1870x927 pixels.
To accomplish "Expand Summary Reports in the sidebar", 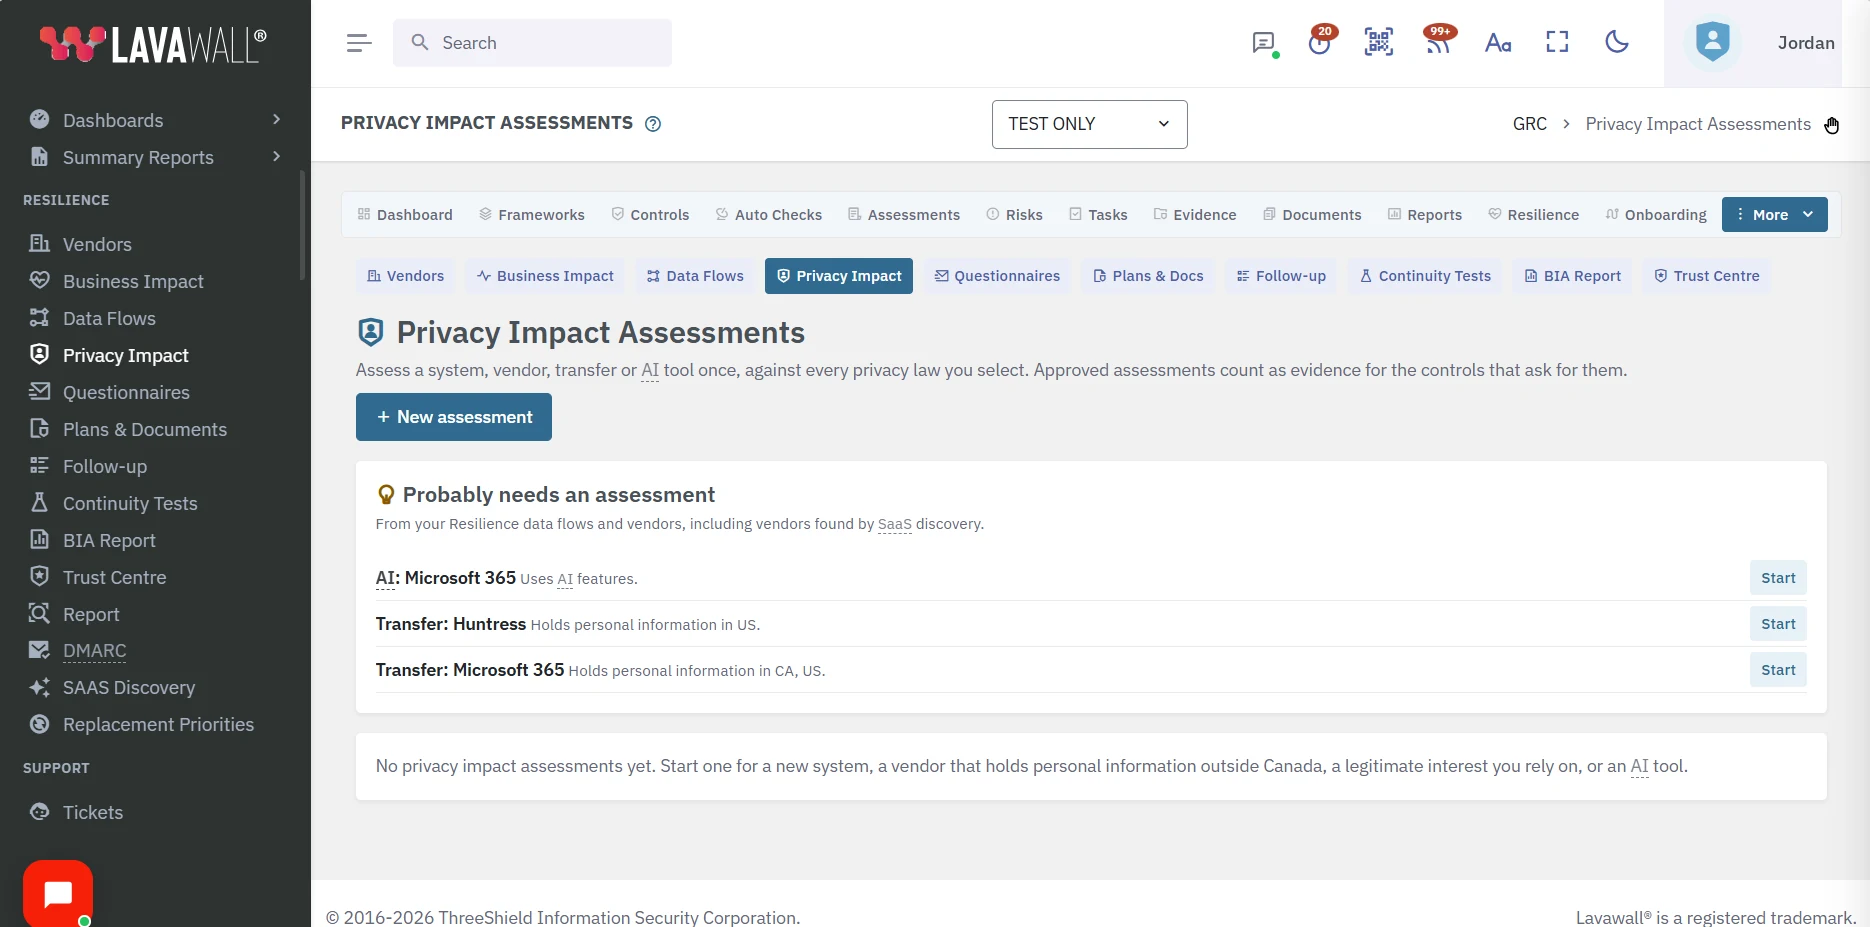I will 155,157.
